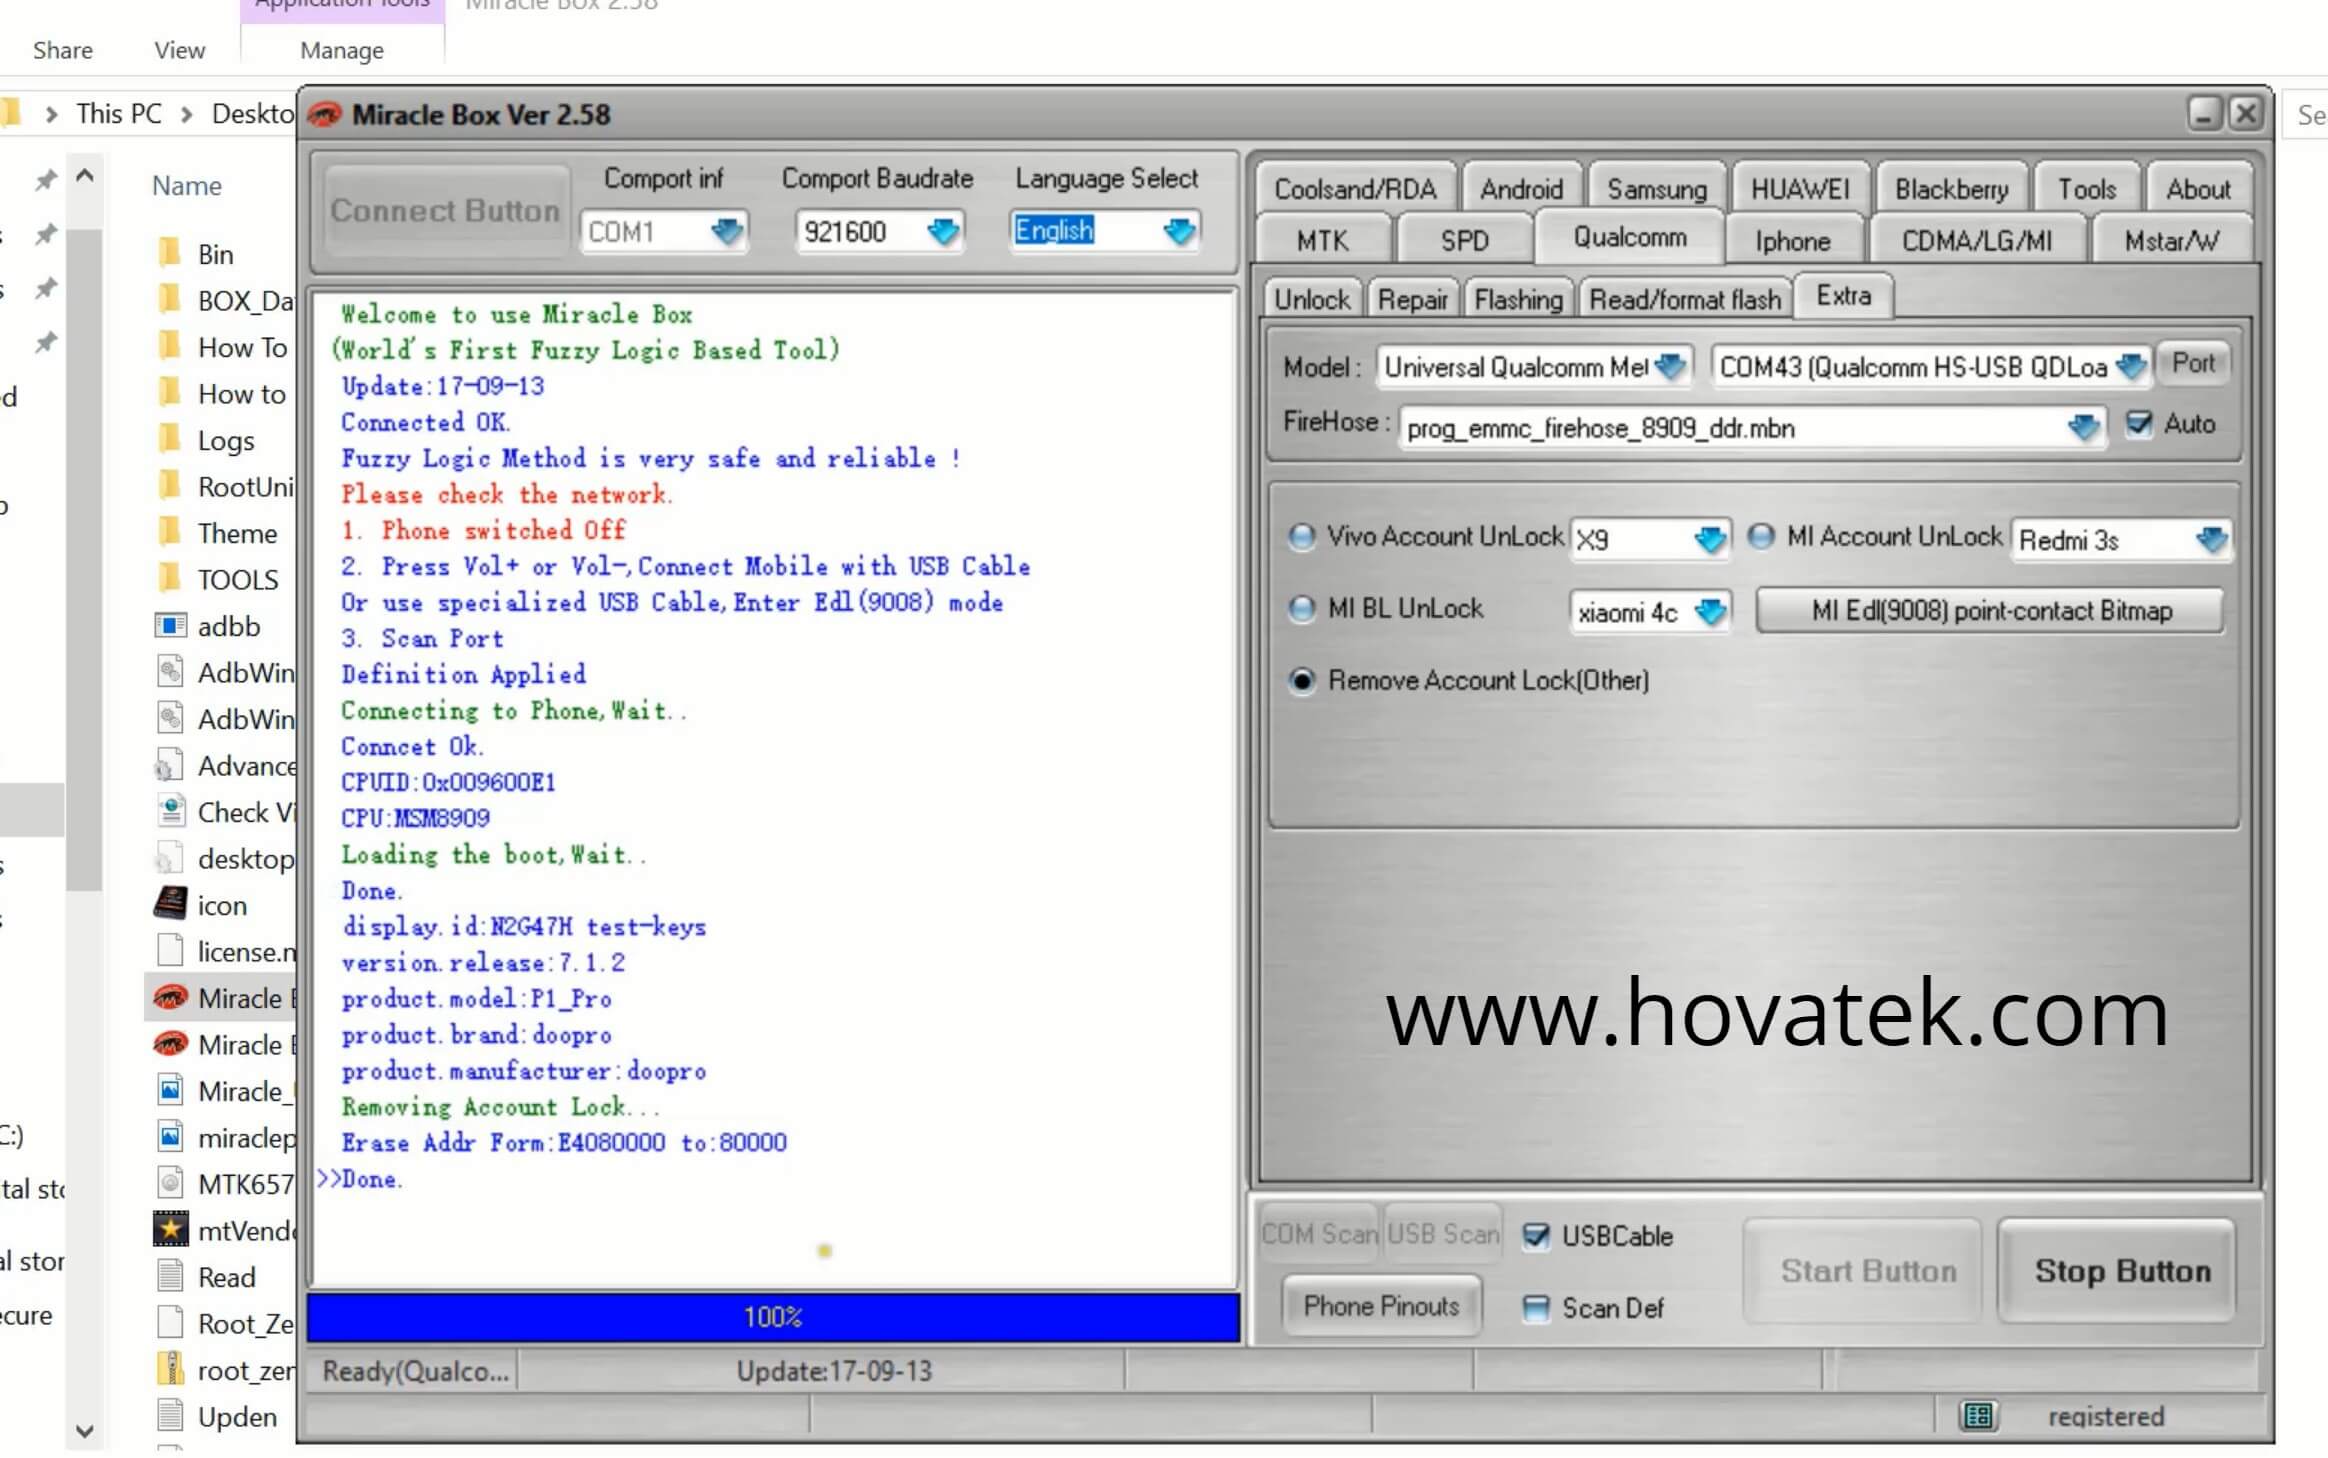Click the Name column header in Explorer

click(x=187, y=186)
